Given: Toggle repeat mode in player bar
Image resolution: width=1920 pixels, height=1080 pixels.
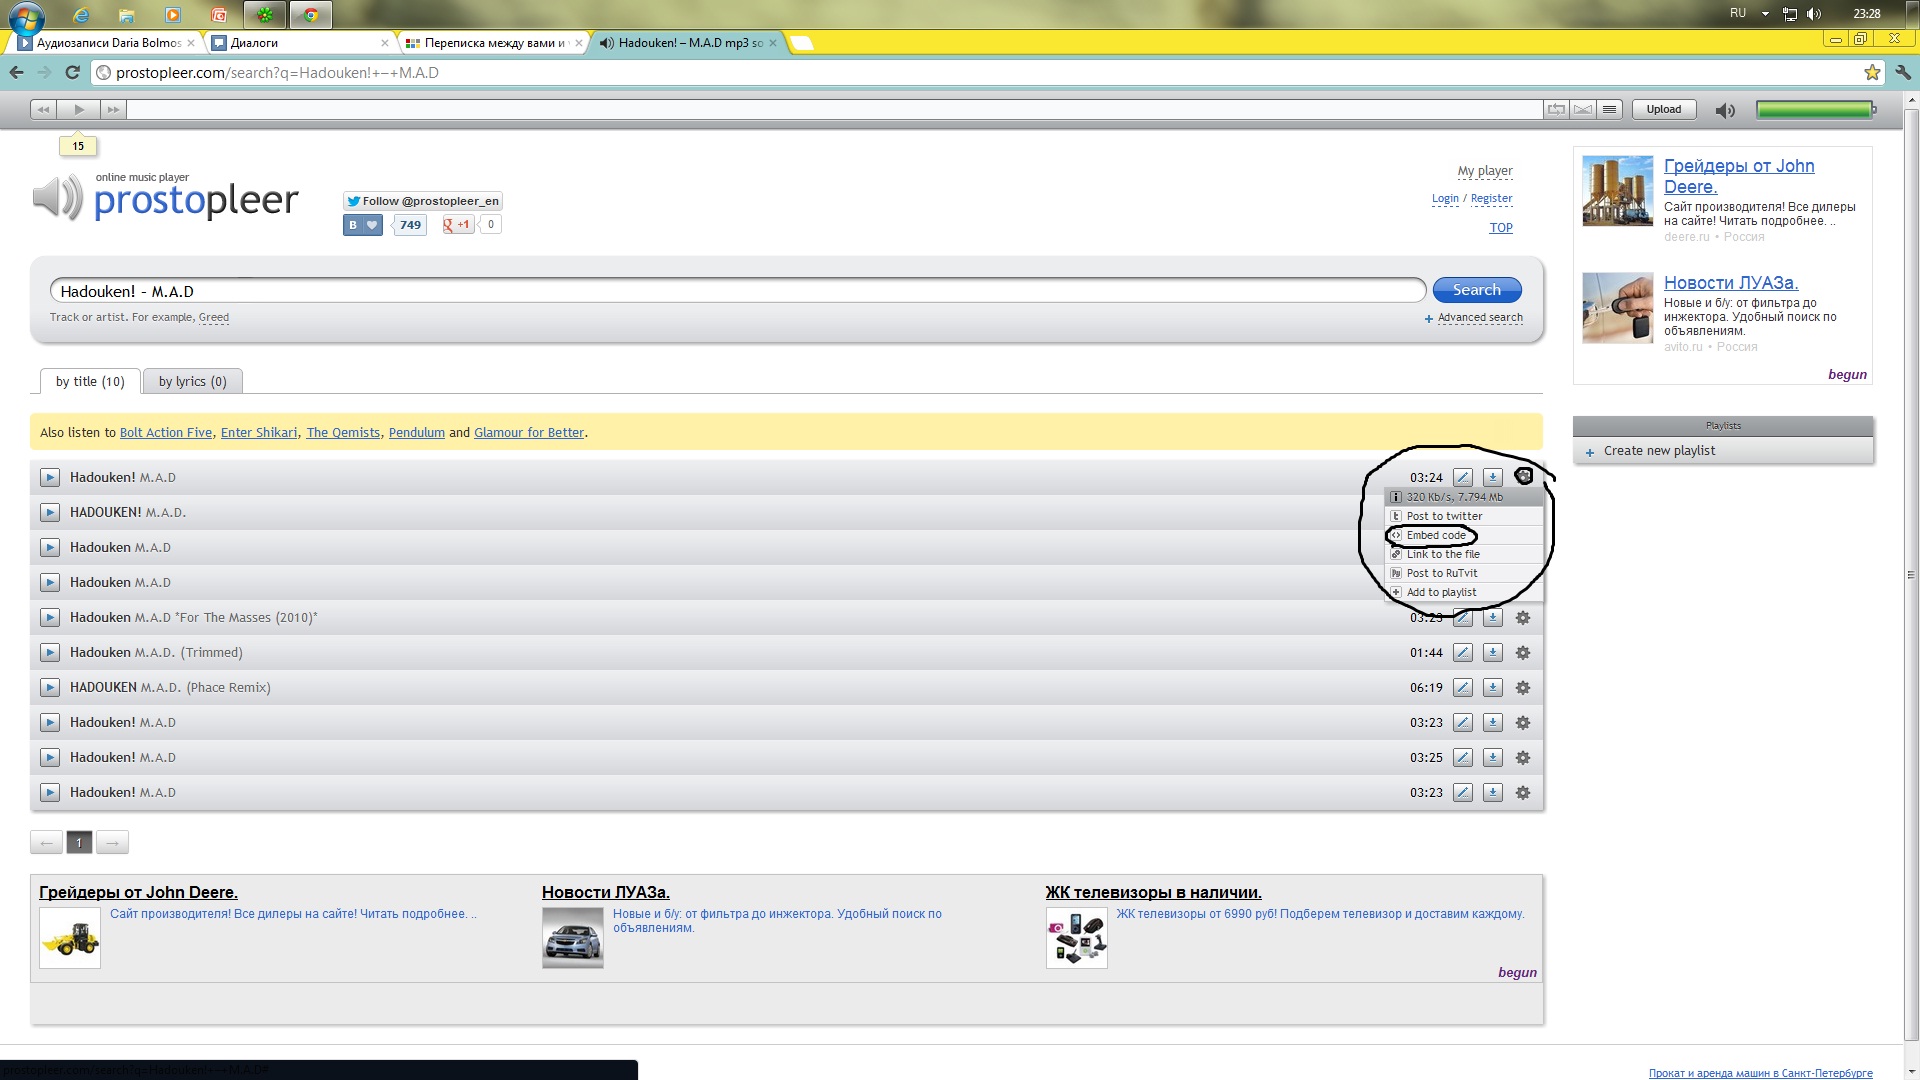Looking at the screenshot, I should (1557, 110).
